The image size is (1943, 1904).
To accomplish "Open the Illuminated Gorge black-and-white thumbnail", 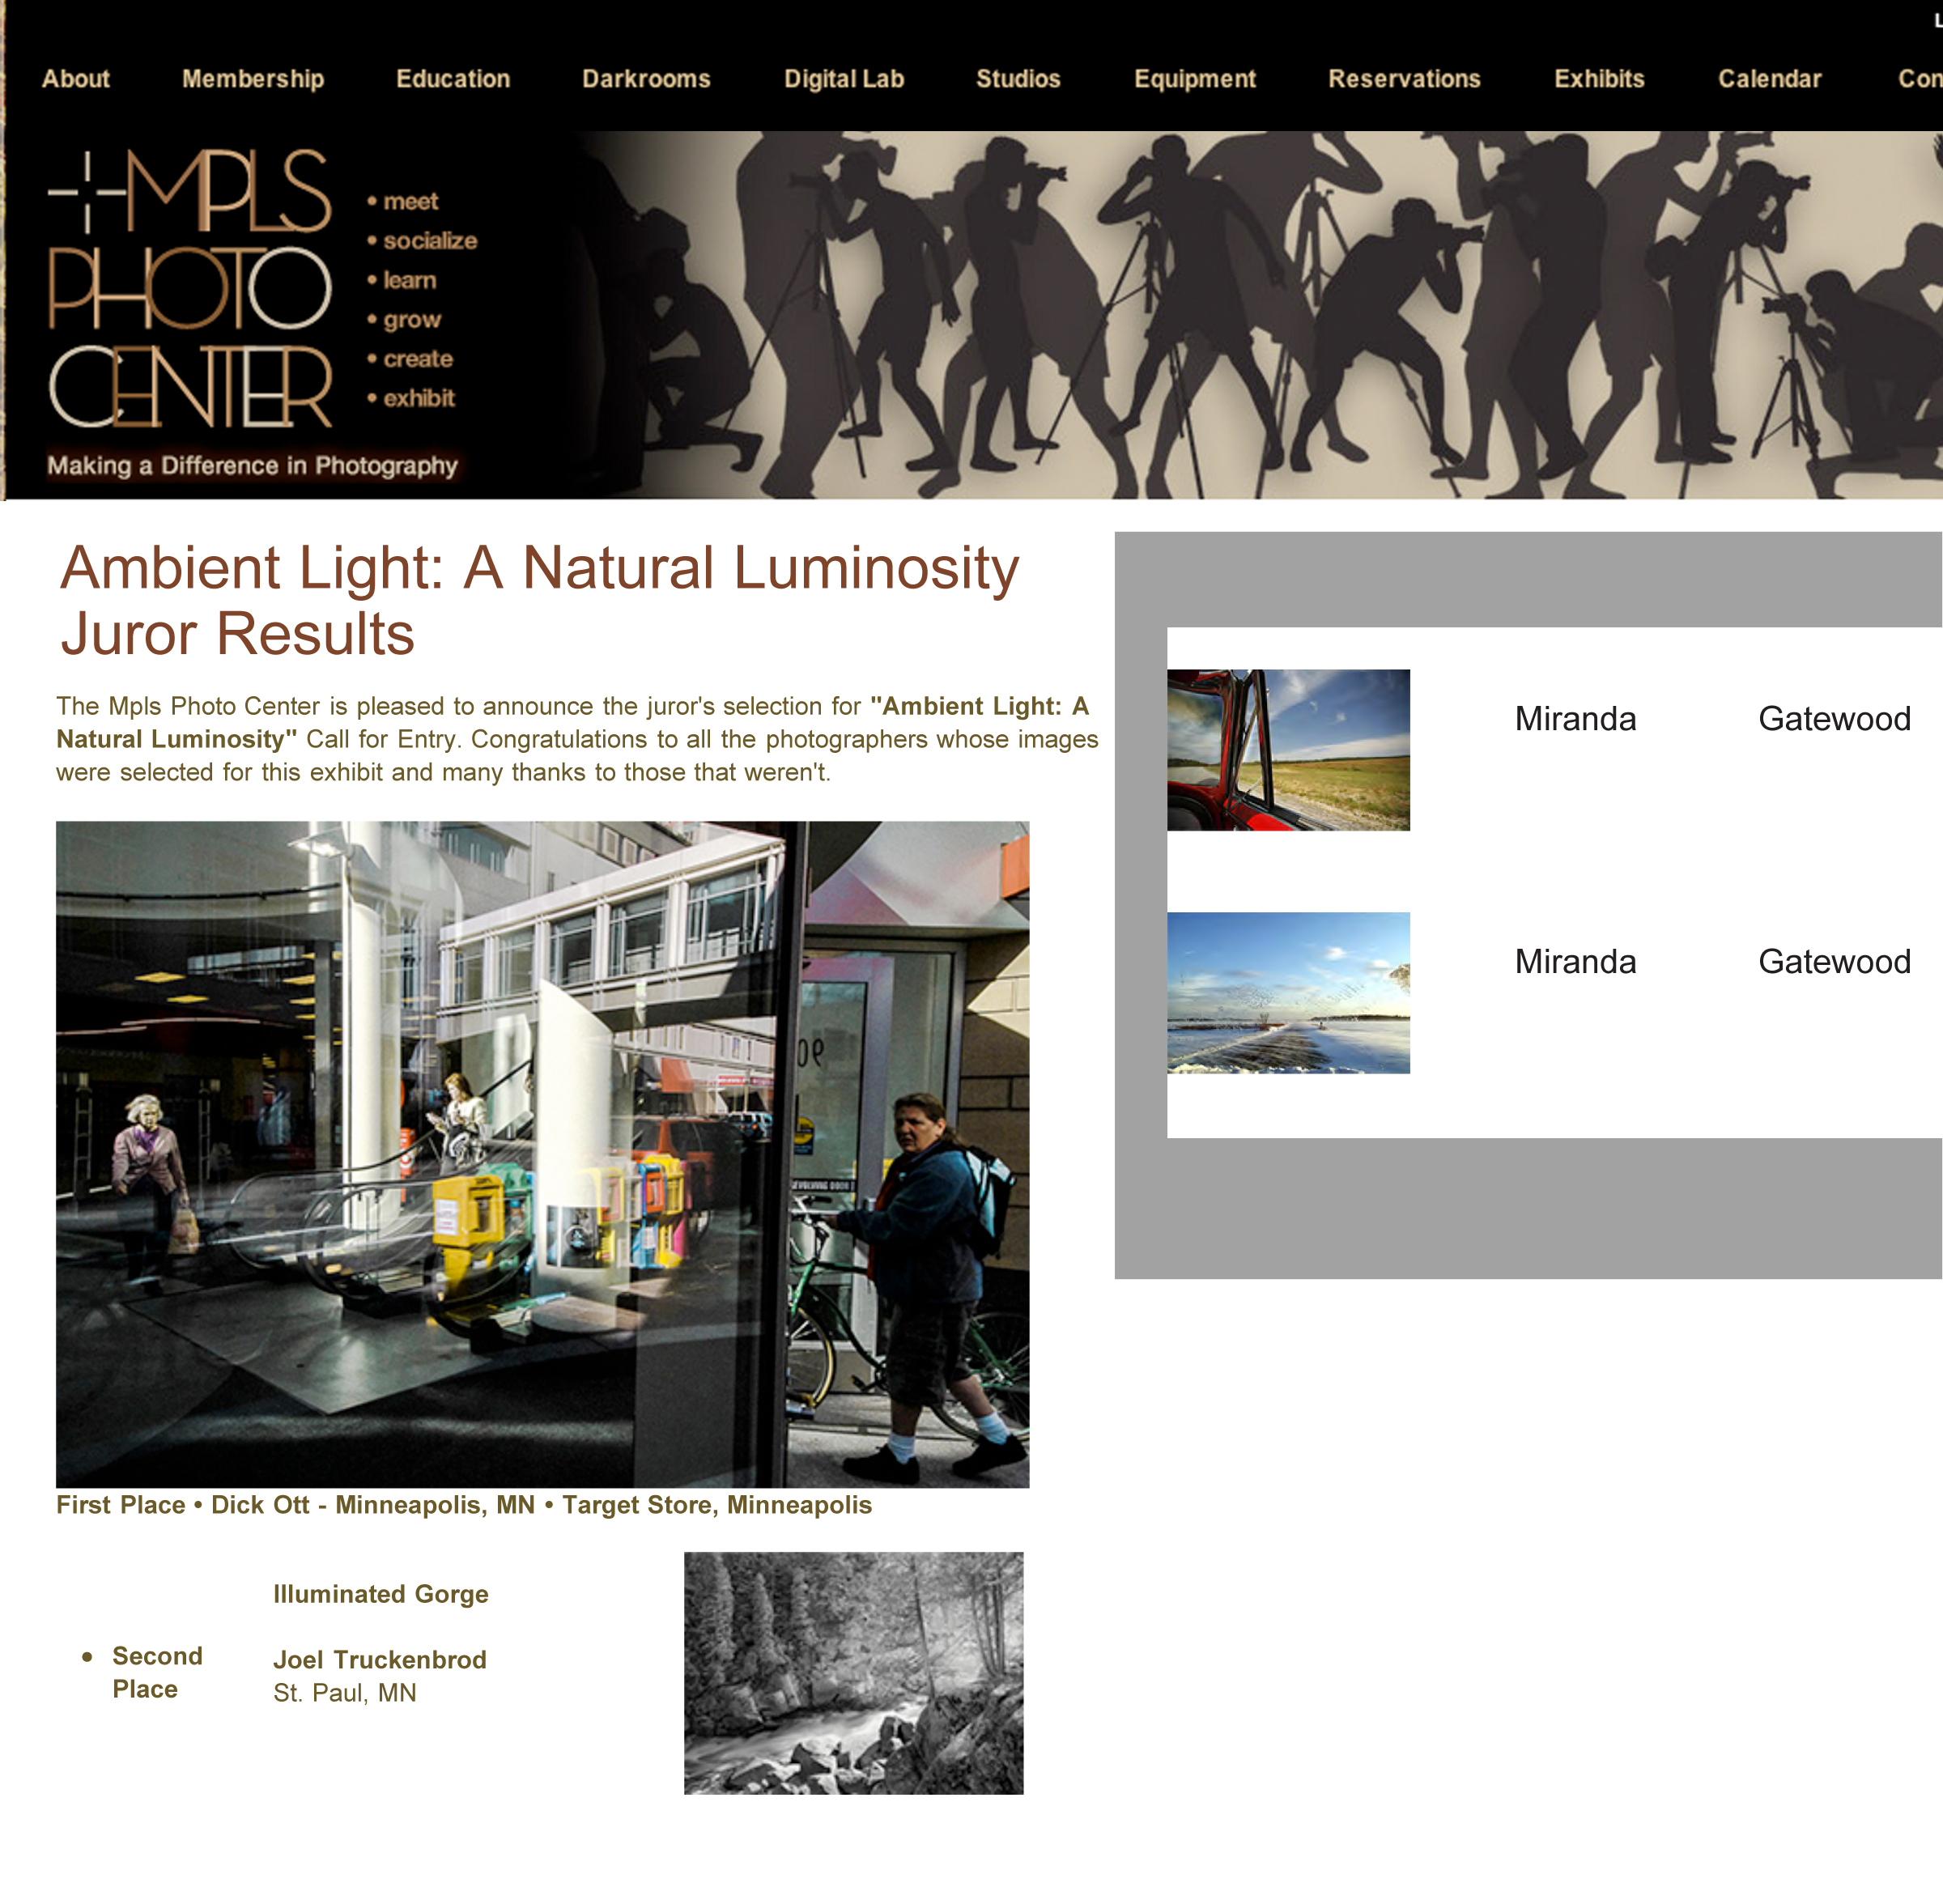I will pos(853,1673).
